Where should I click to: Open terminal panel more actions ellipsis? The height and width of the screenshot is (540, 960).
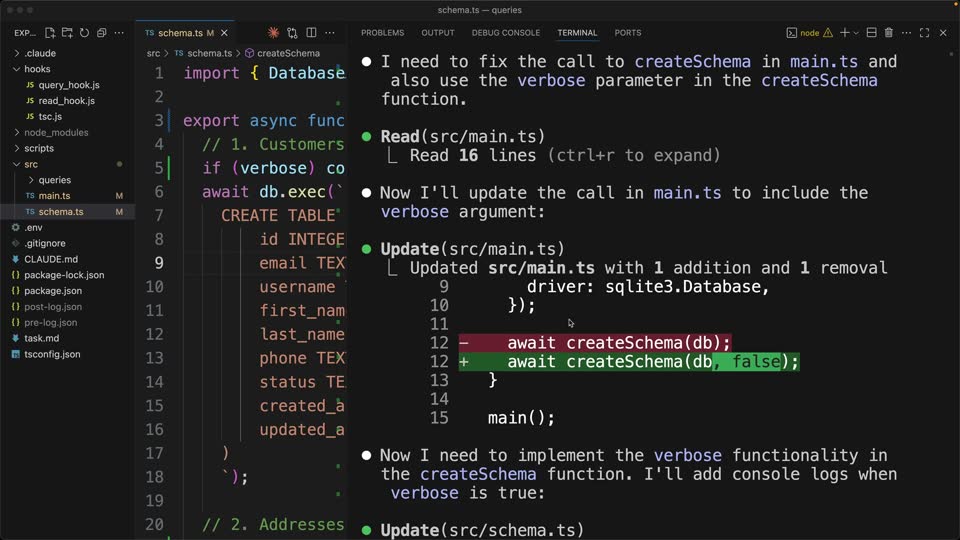point(906,33)
